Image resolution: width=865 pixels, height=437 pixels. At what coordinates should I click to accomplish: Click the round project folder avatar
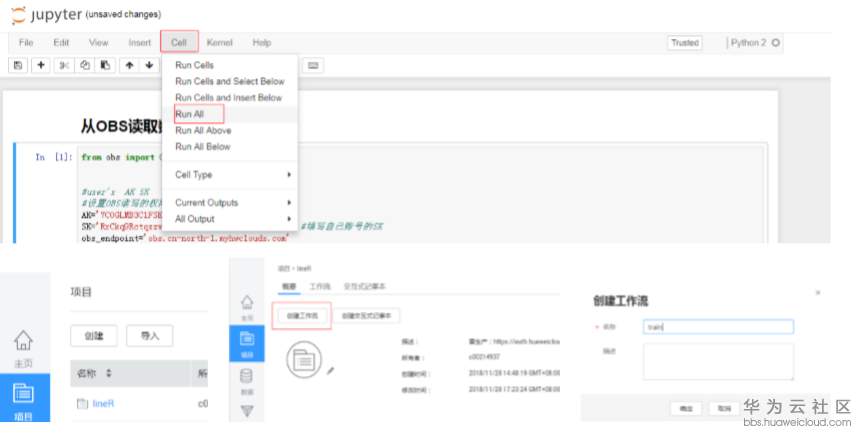[x=304, y=360]
